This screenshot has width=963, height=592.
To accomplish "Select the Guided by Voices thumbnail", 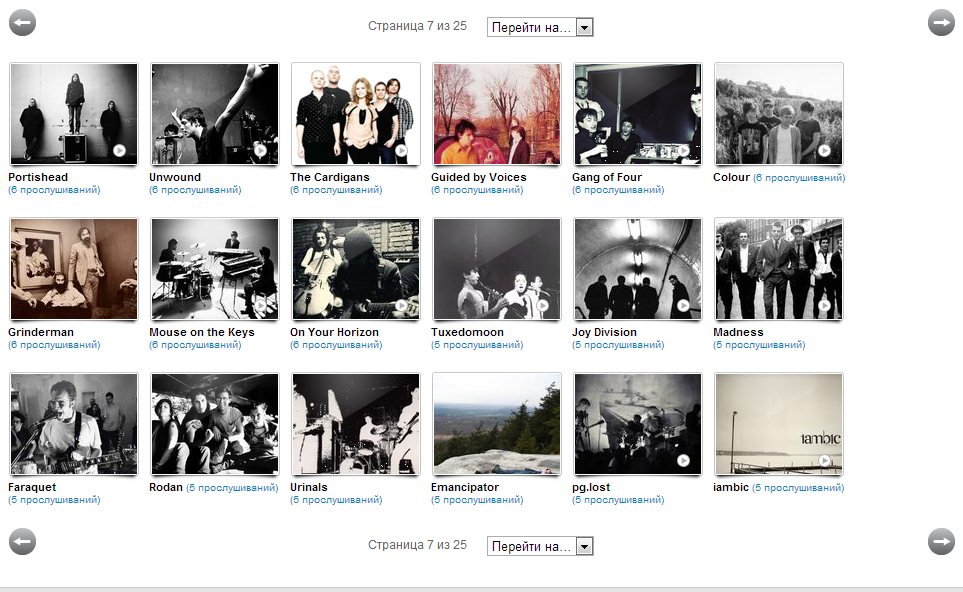I will [x=496, y=114].
